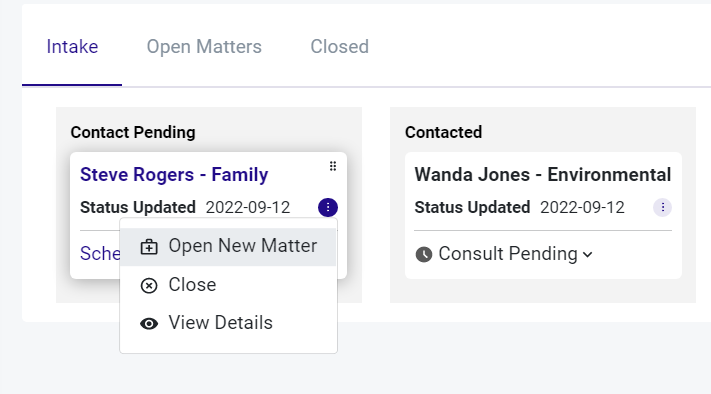
Task: Click the Wanda Jones - Environmental card title
Action: tap(543, 175)
